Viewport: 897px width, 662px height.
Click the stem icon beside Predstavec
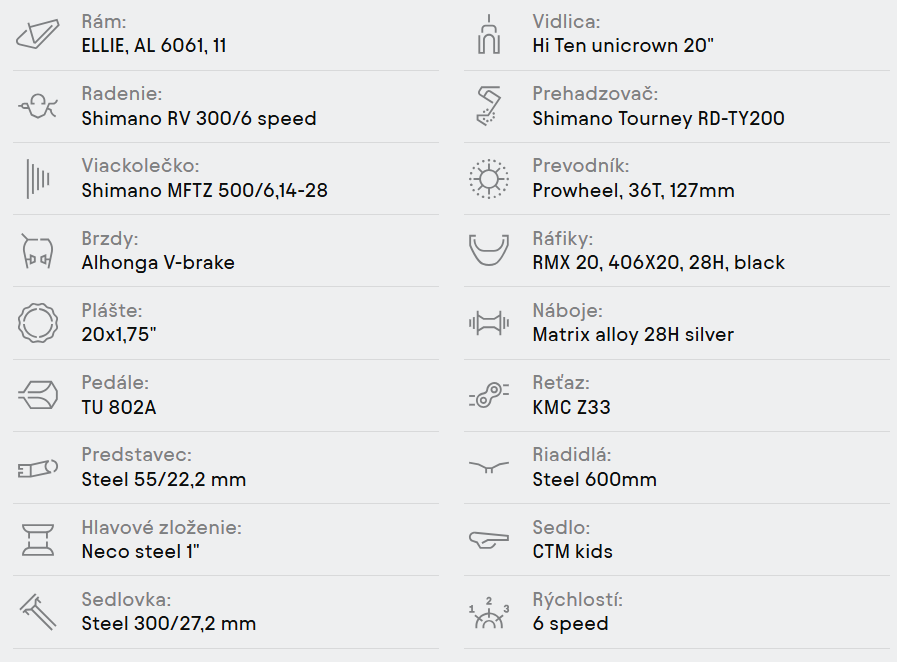click(x=38, y=468)
